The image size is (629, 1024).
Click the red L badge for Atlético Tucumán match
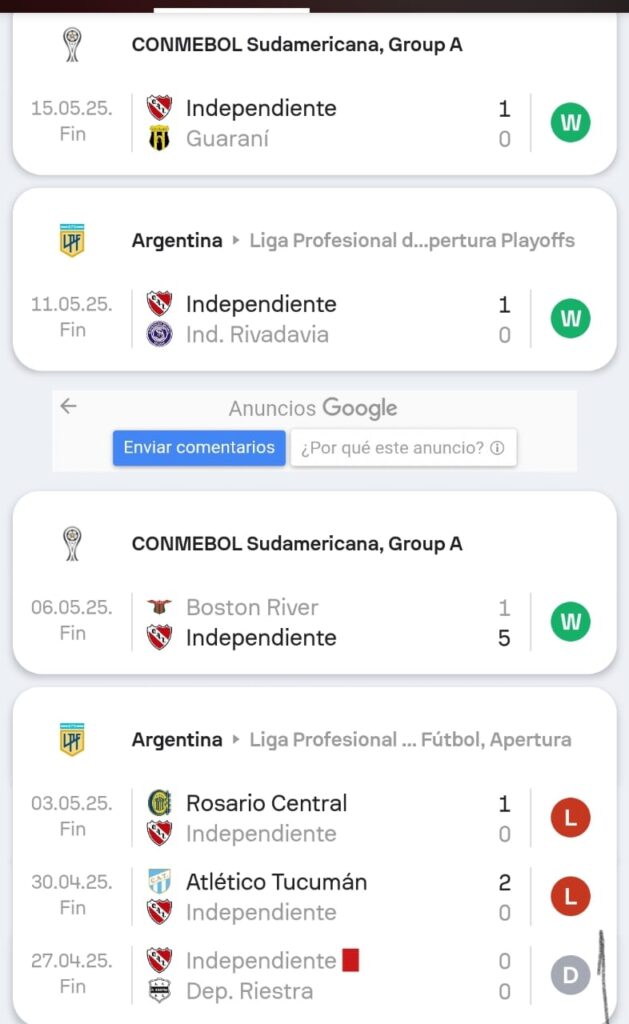(571, 897)
